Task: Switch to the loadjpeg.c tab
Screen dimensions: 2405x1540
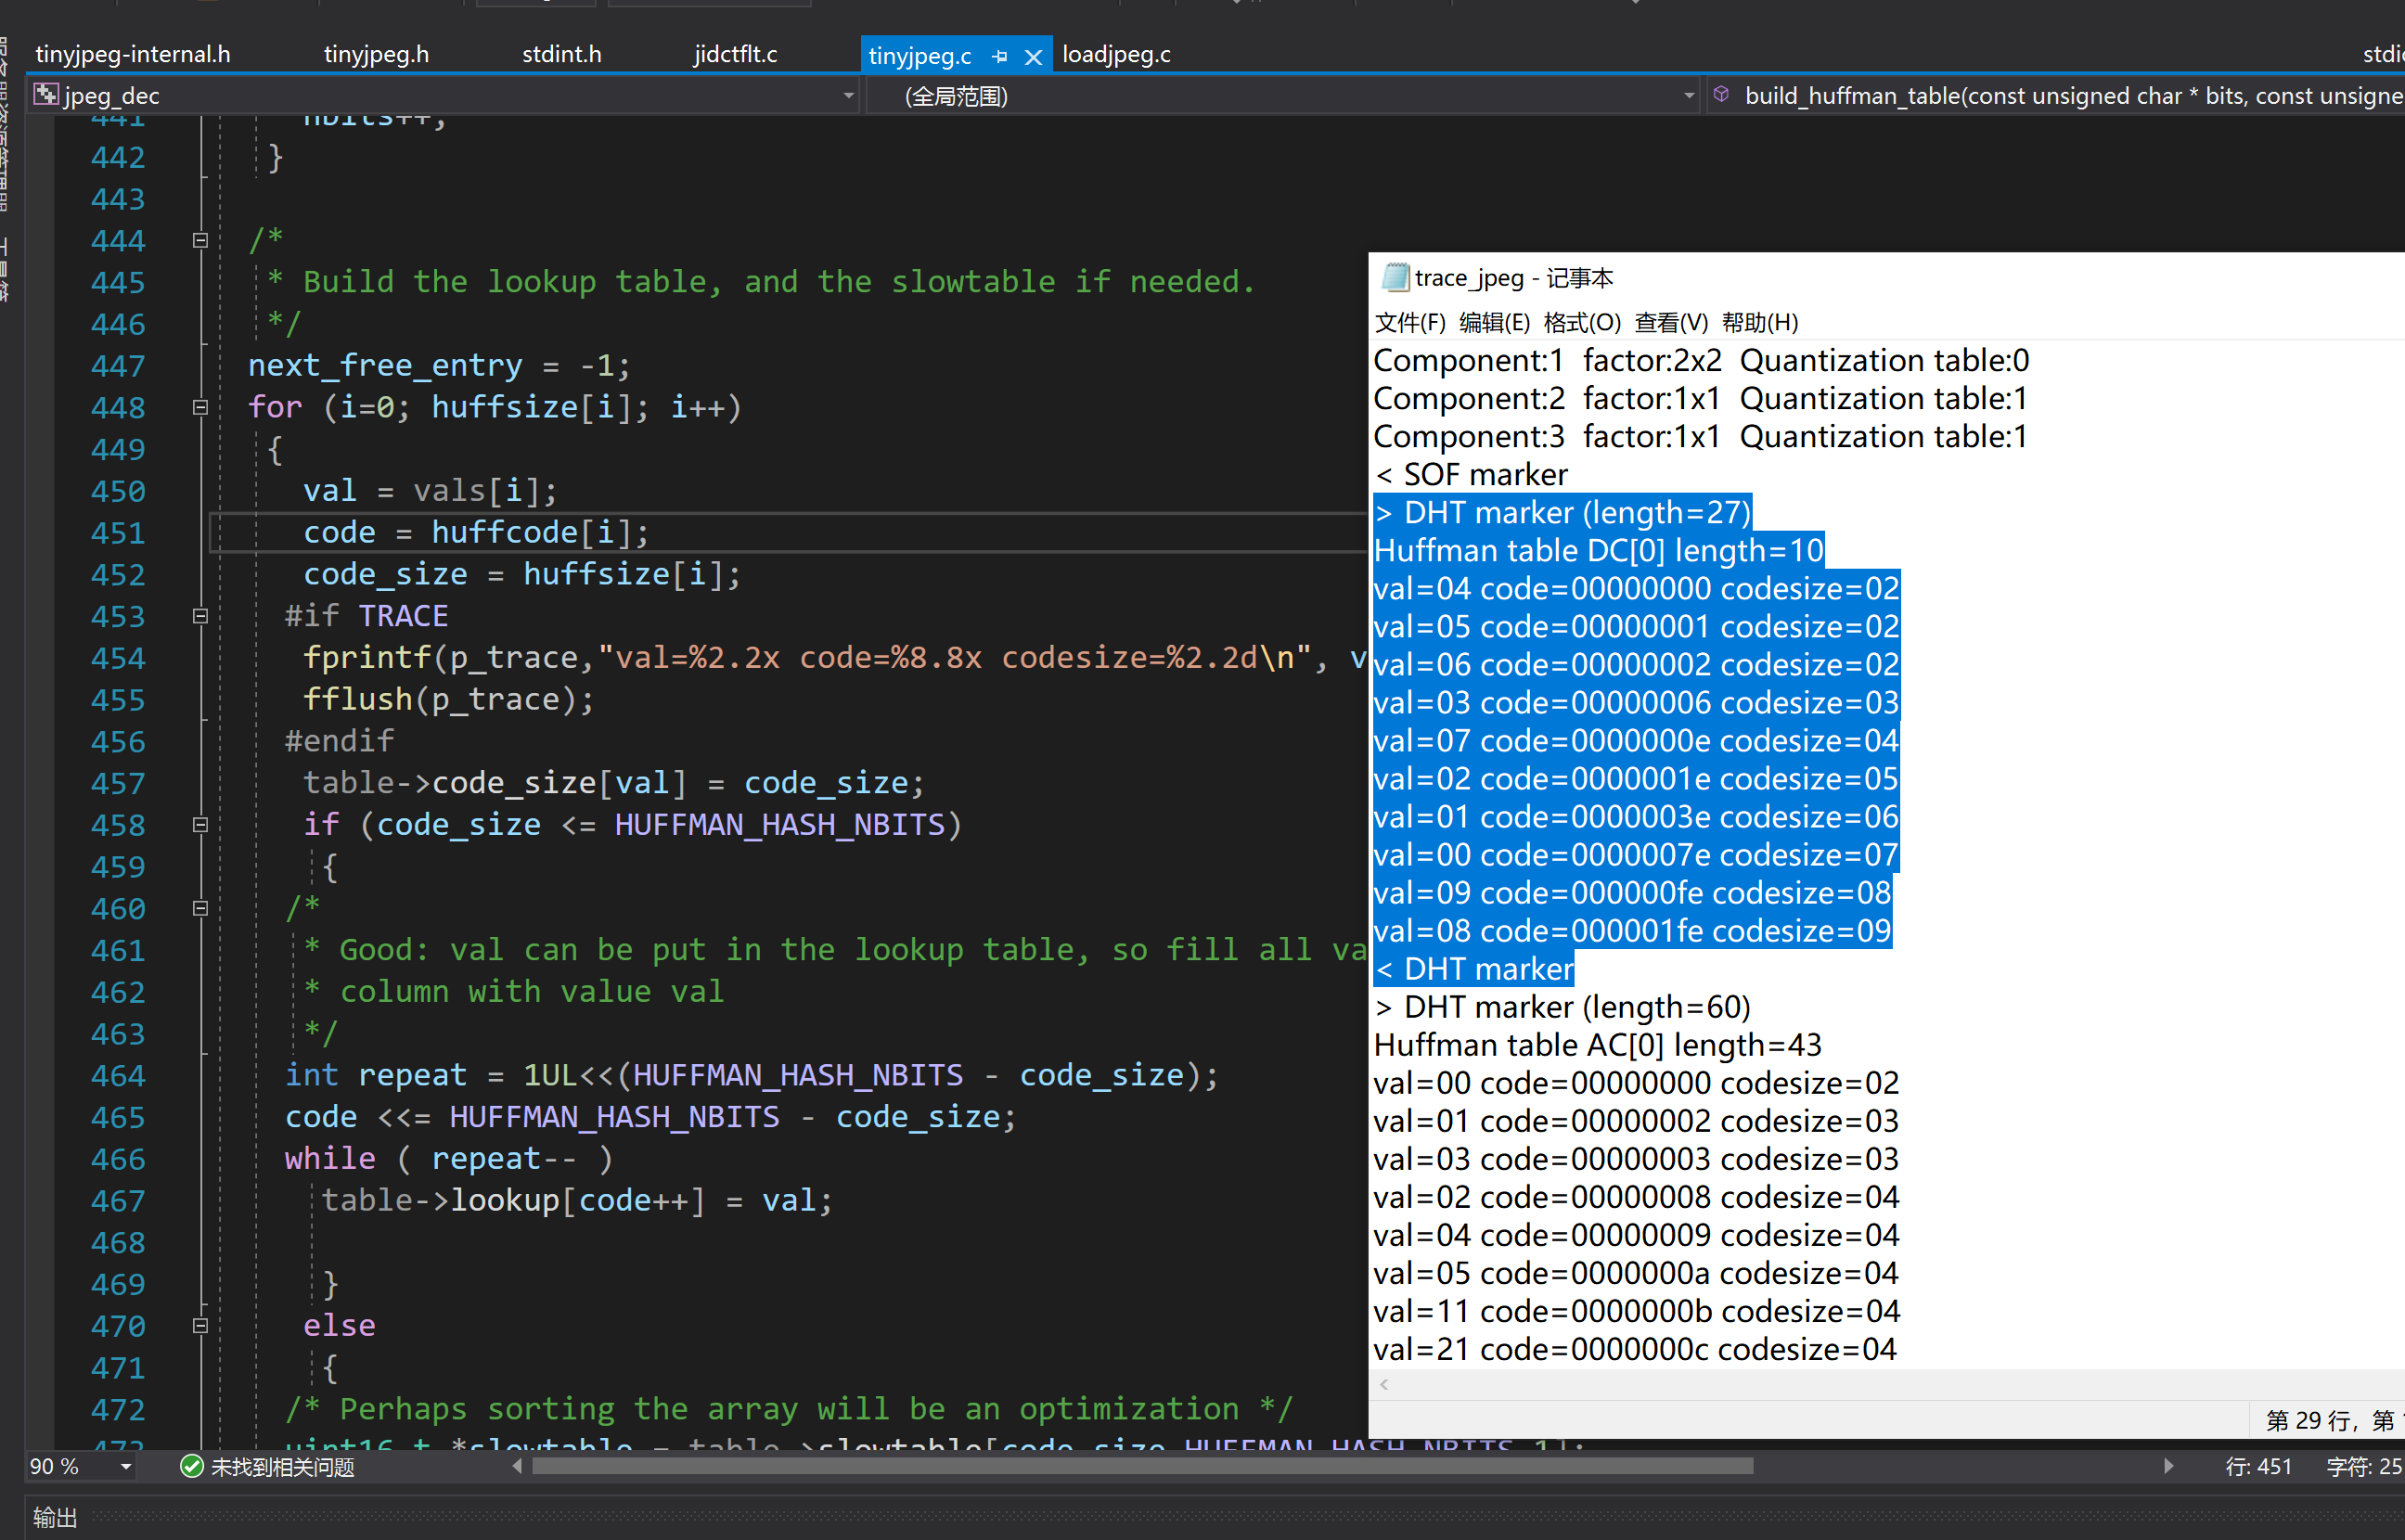Action: 1116,55
